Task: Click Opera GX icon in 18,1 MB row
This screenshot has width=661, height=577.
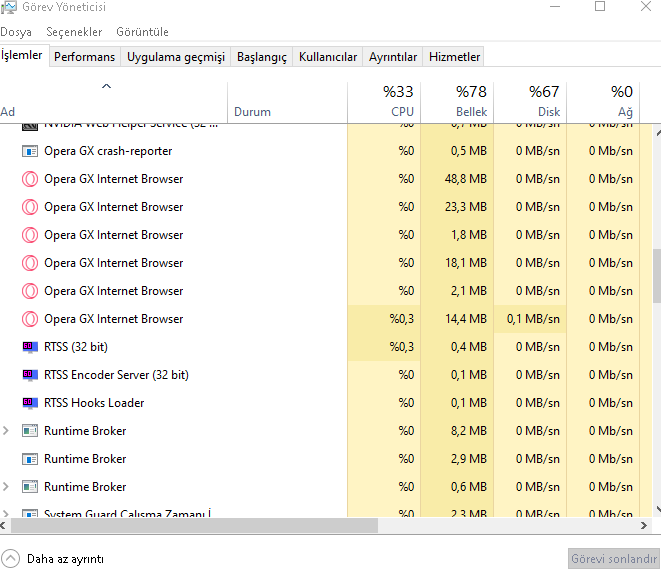Action: click(30, 263)
